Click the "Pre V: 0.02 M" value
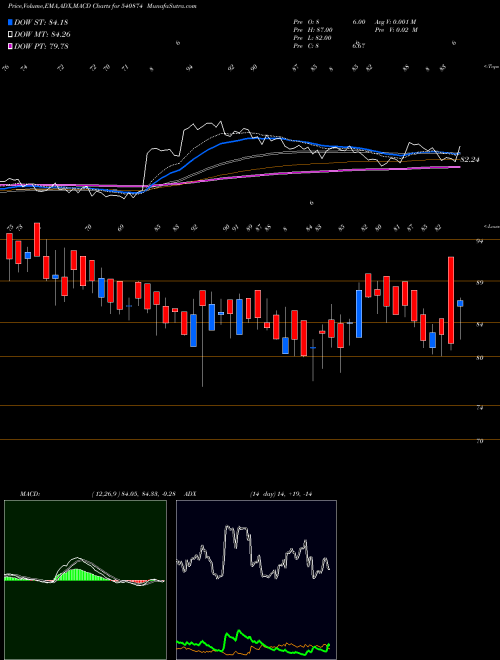Image resolution: width=500 pixels, height=660 pixels. [397, 30]
